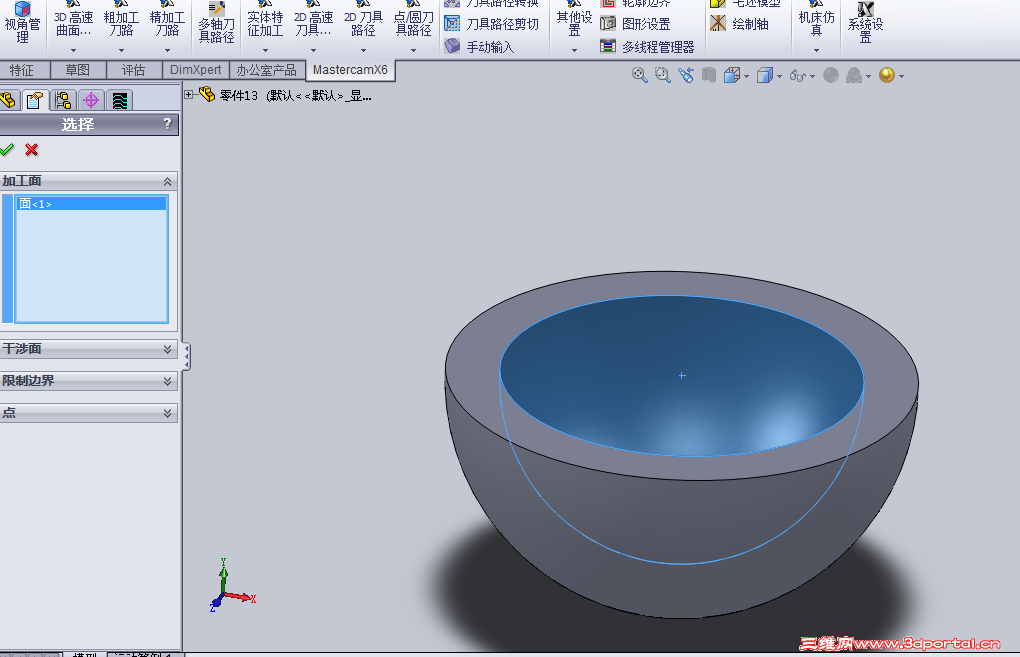Click 其他设置 other settings button
This screenshot has width=1020, height=657.
coord(574,20)
